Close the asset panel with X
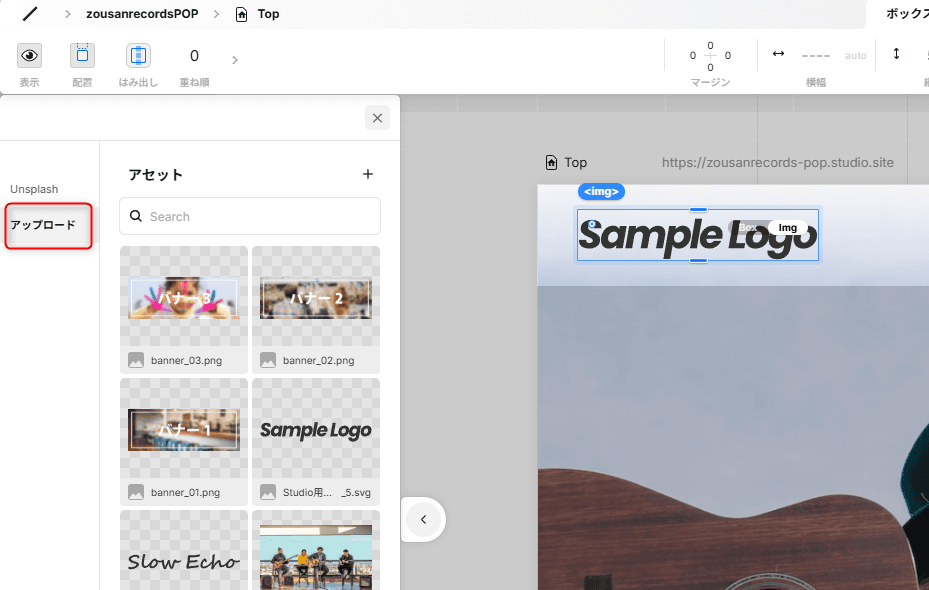This screenshot has width=929, height=590. 377,118
